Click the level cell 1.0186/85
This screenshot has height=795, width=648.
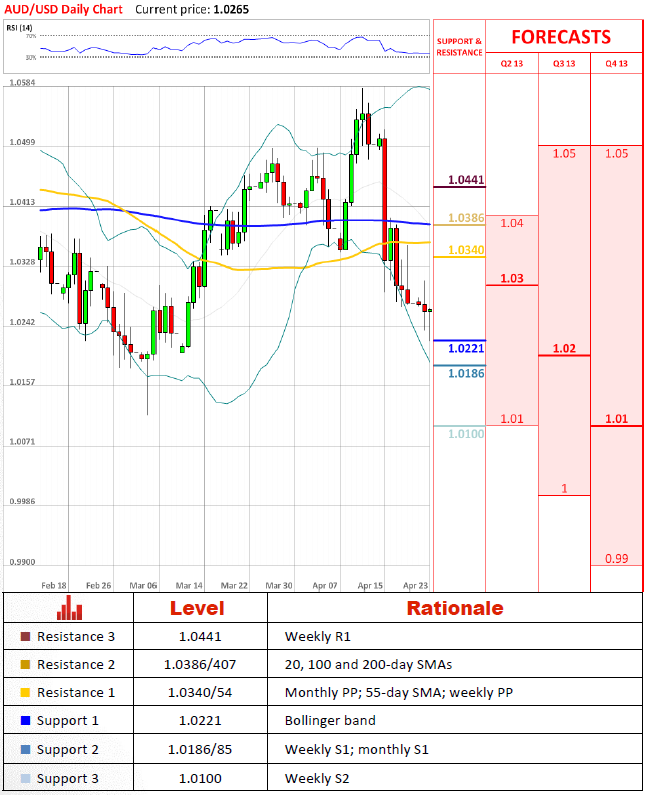point(200,750)
